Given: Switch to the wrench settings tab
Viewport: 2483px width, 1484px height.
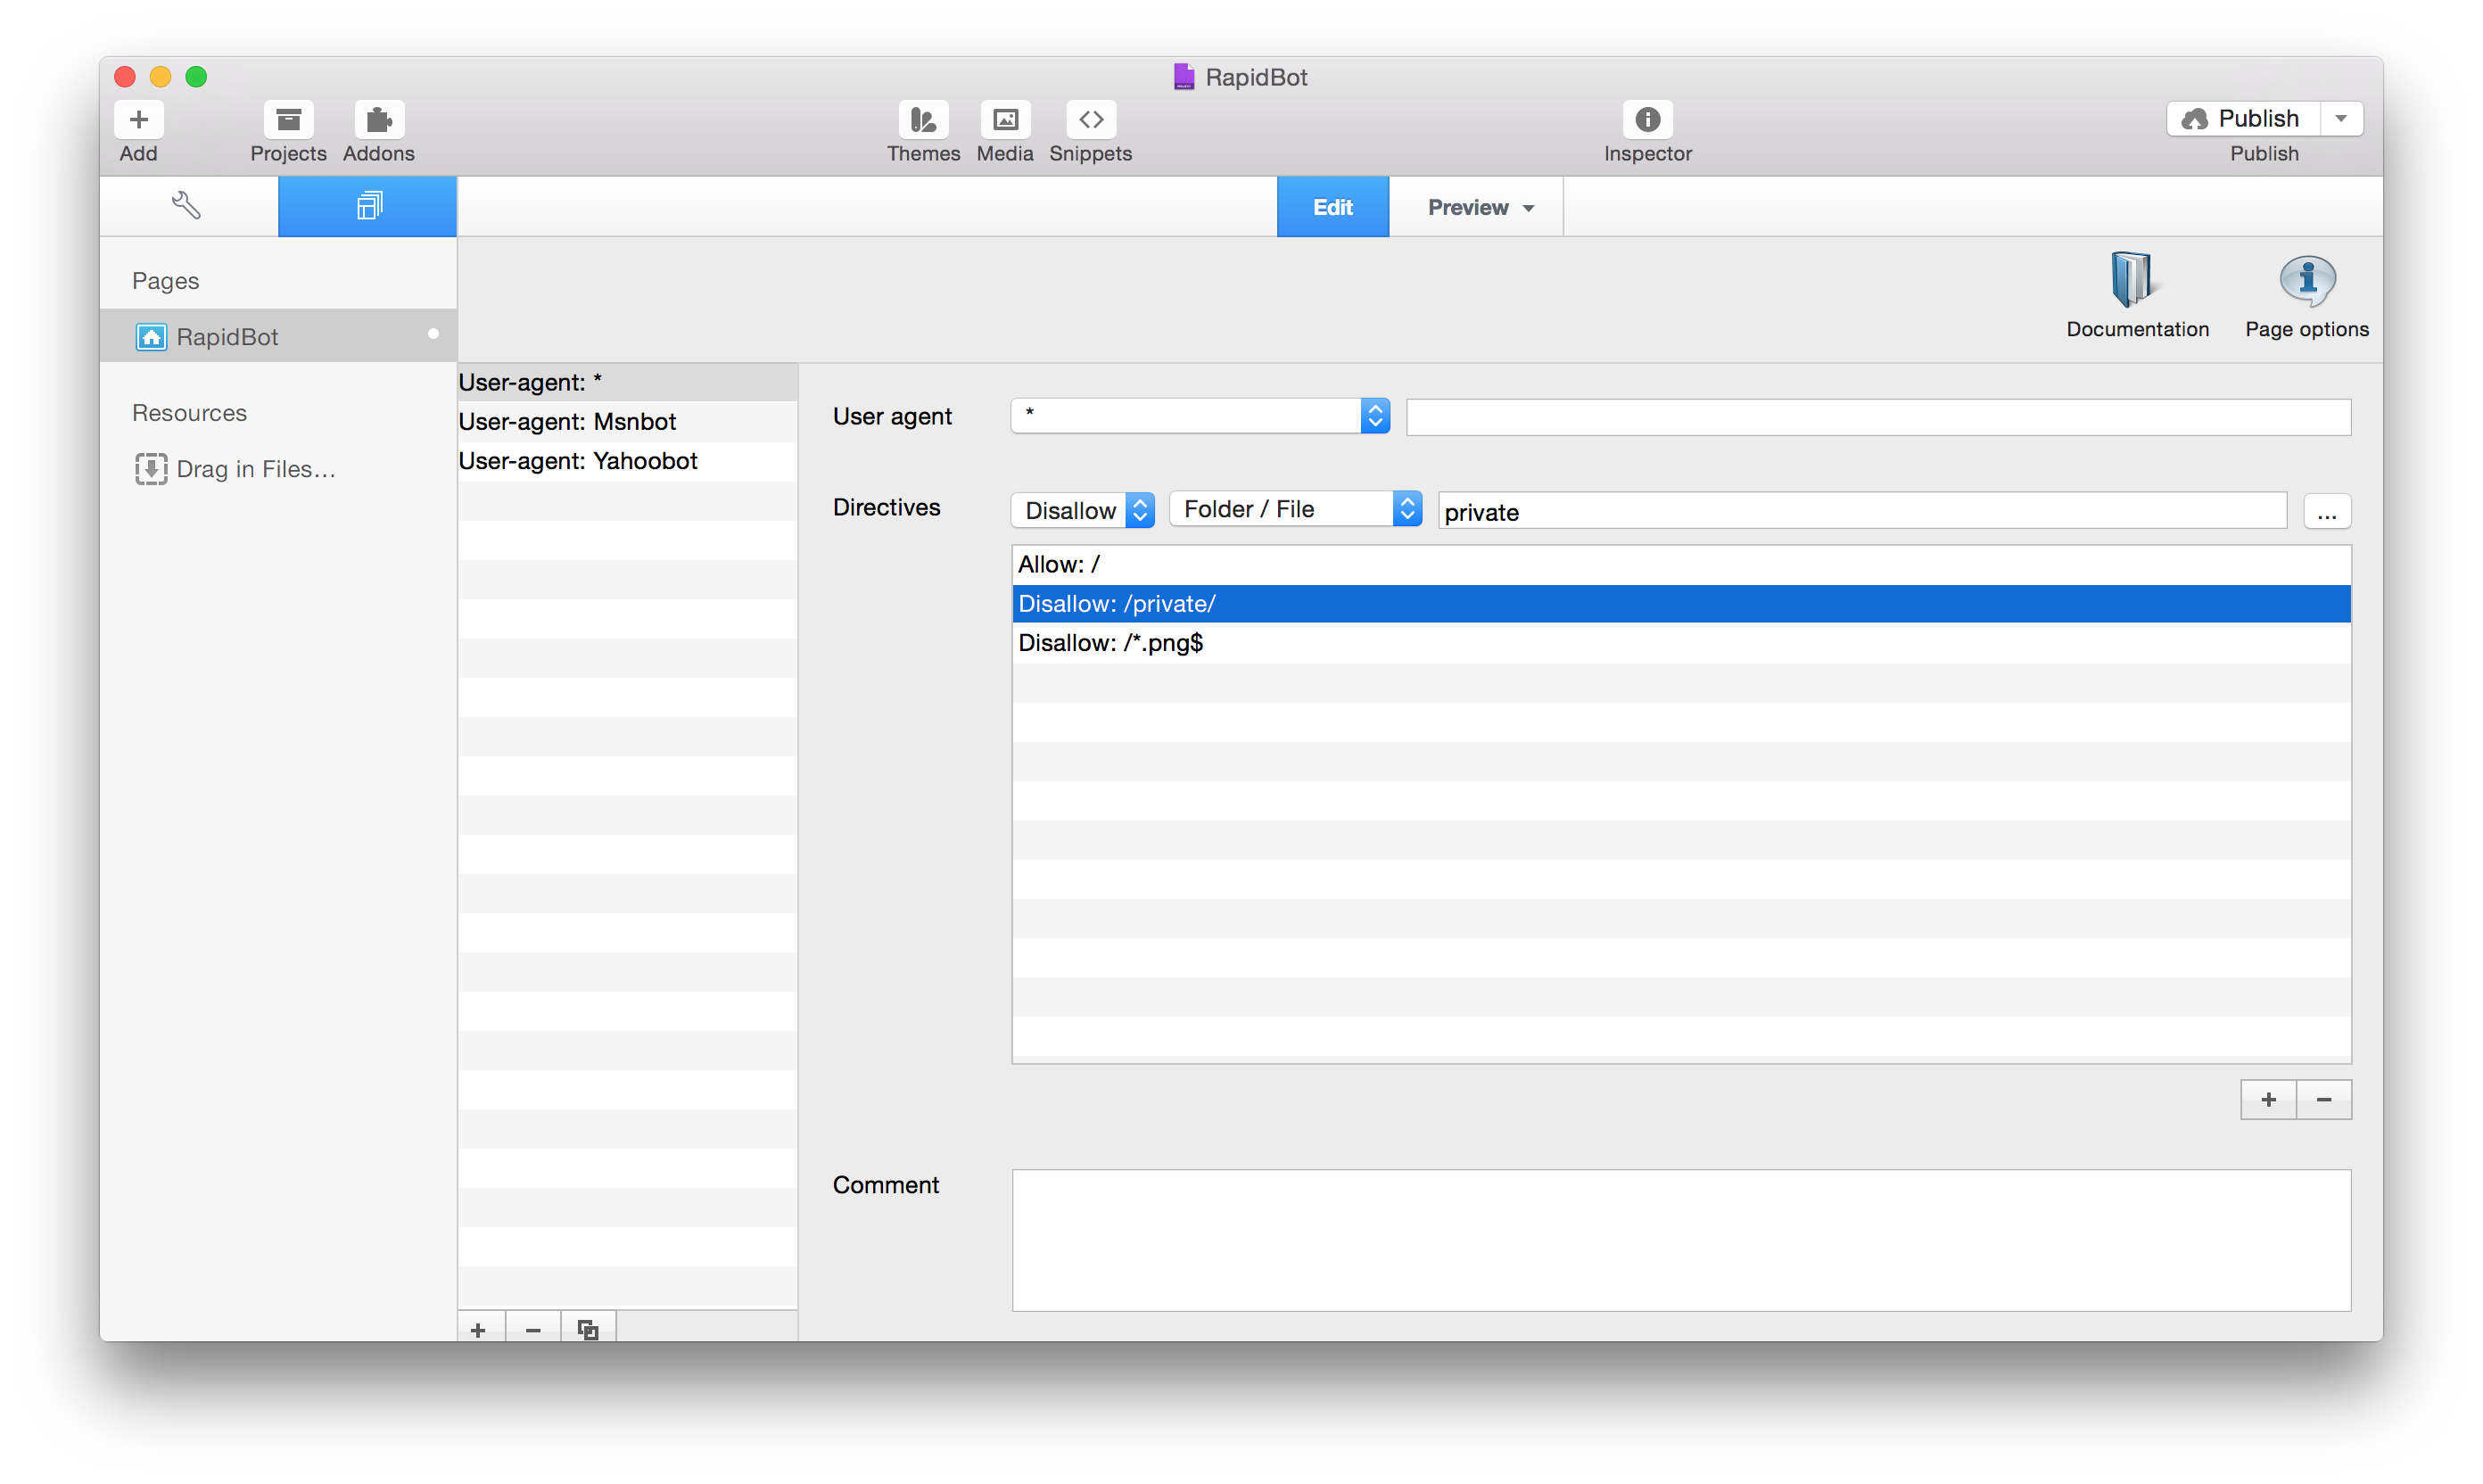Looking at the screenshot, I should (x=188, y=206).
